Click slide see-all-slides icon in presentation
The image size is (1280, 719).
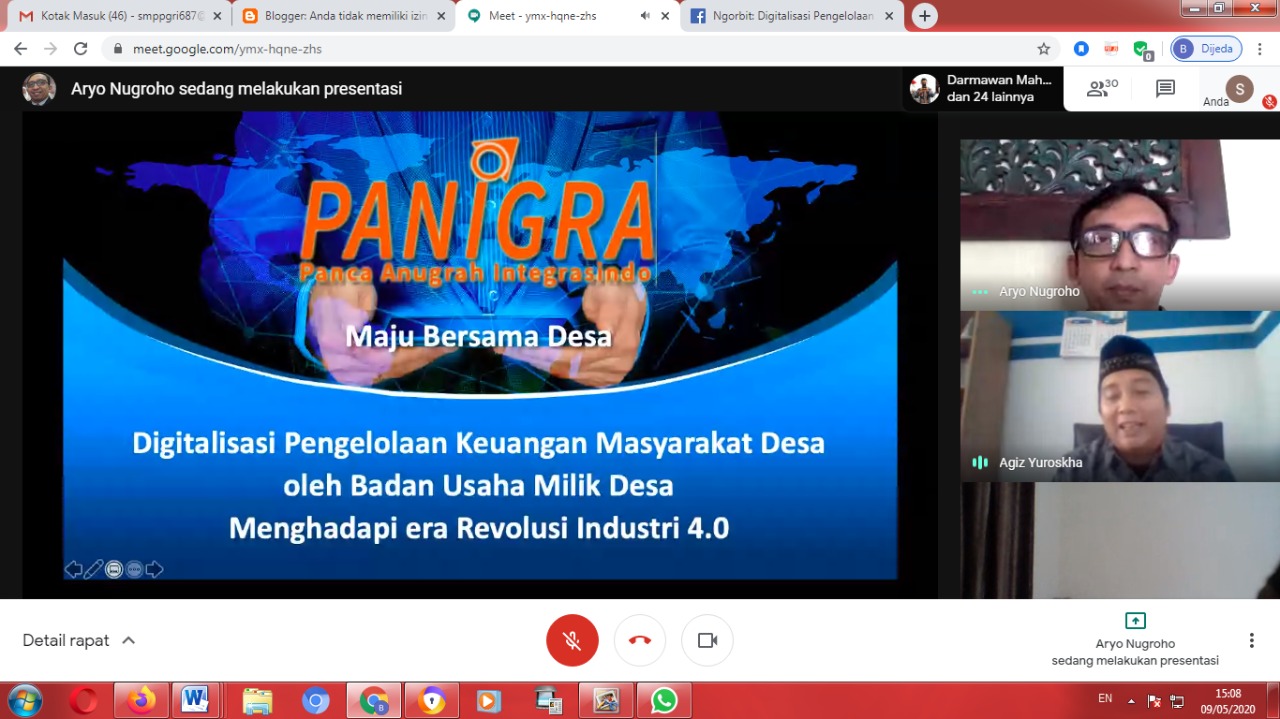(x=114, y=569)
